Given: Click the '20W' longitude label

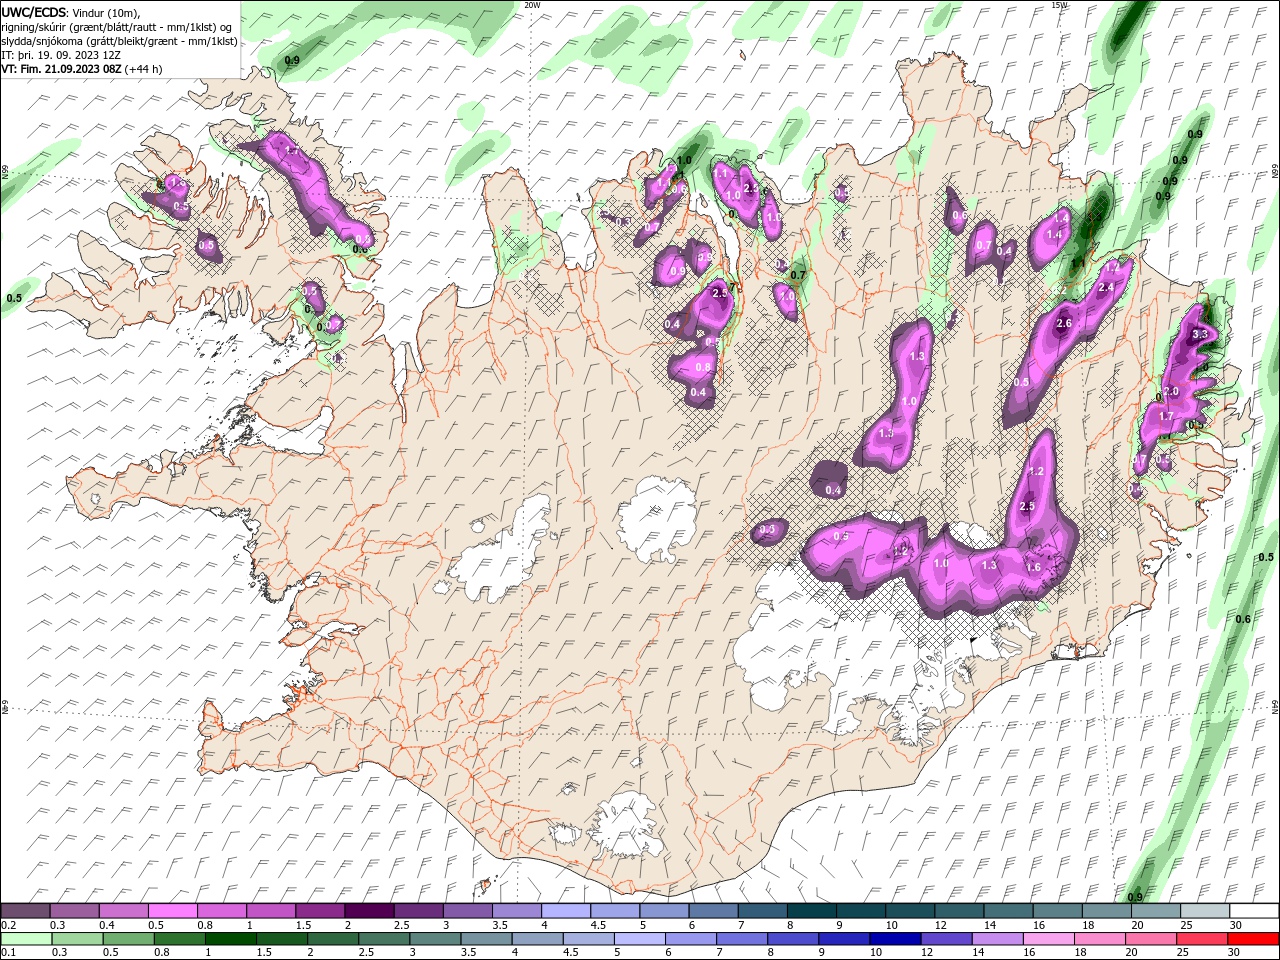Looking at the screenshot, I should click(x=532, y=5).
